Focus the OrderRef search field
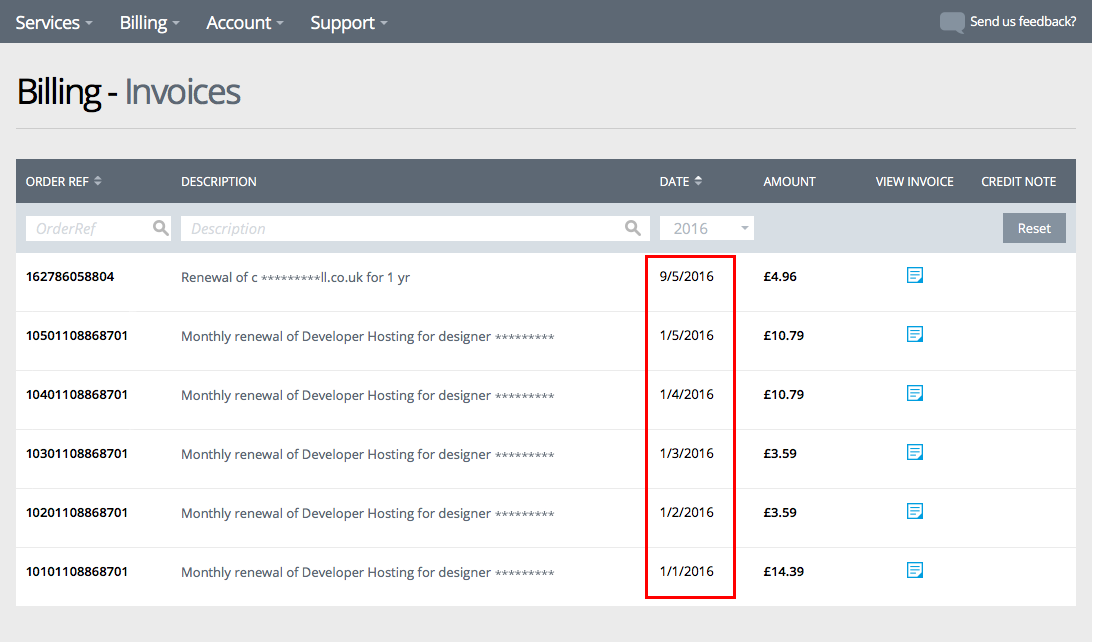 pyautogui.click(x=98, y=228)
